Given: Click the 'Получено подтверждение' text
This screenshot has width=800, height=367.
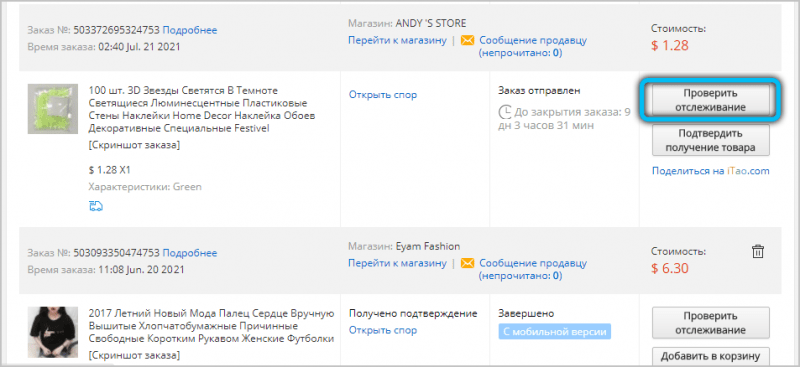Looking at the screenshot, I should pos(413,313).
